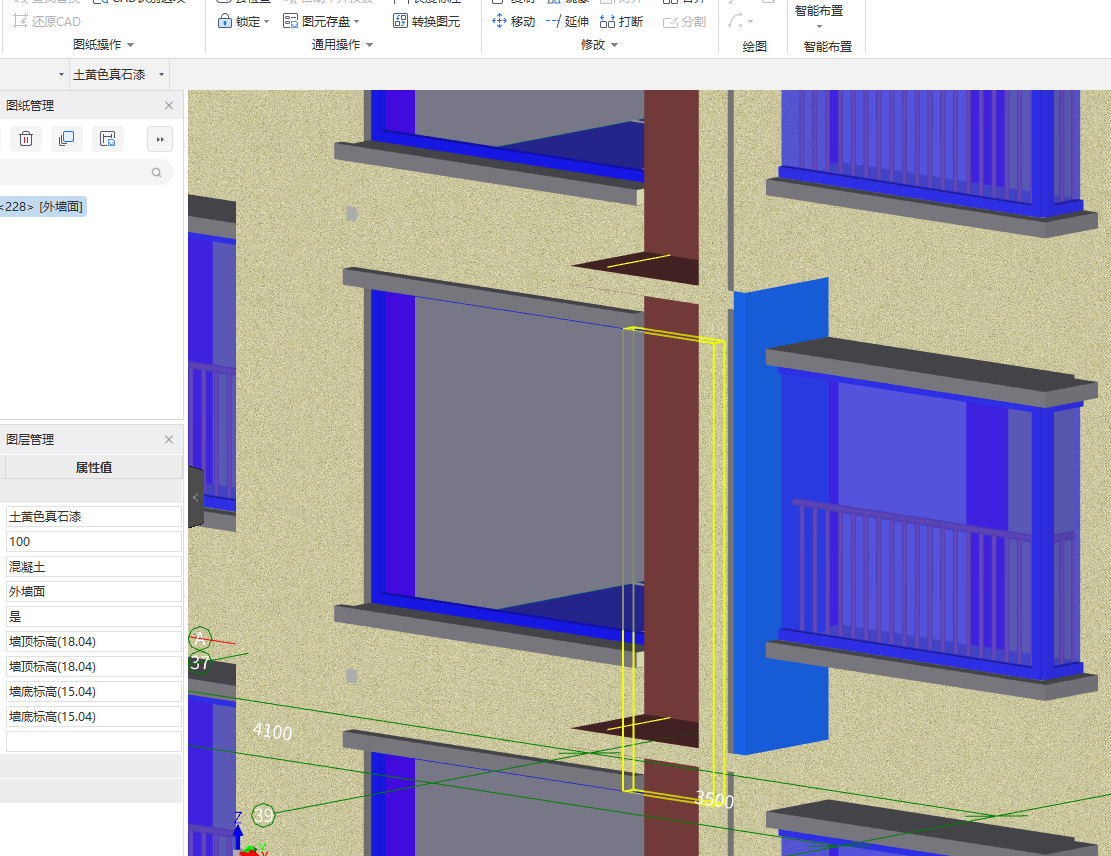Click the second 墙顶标高(18.04) cell

(94, 667)
